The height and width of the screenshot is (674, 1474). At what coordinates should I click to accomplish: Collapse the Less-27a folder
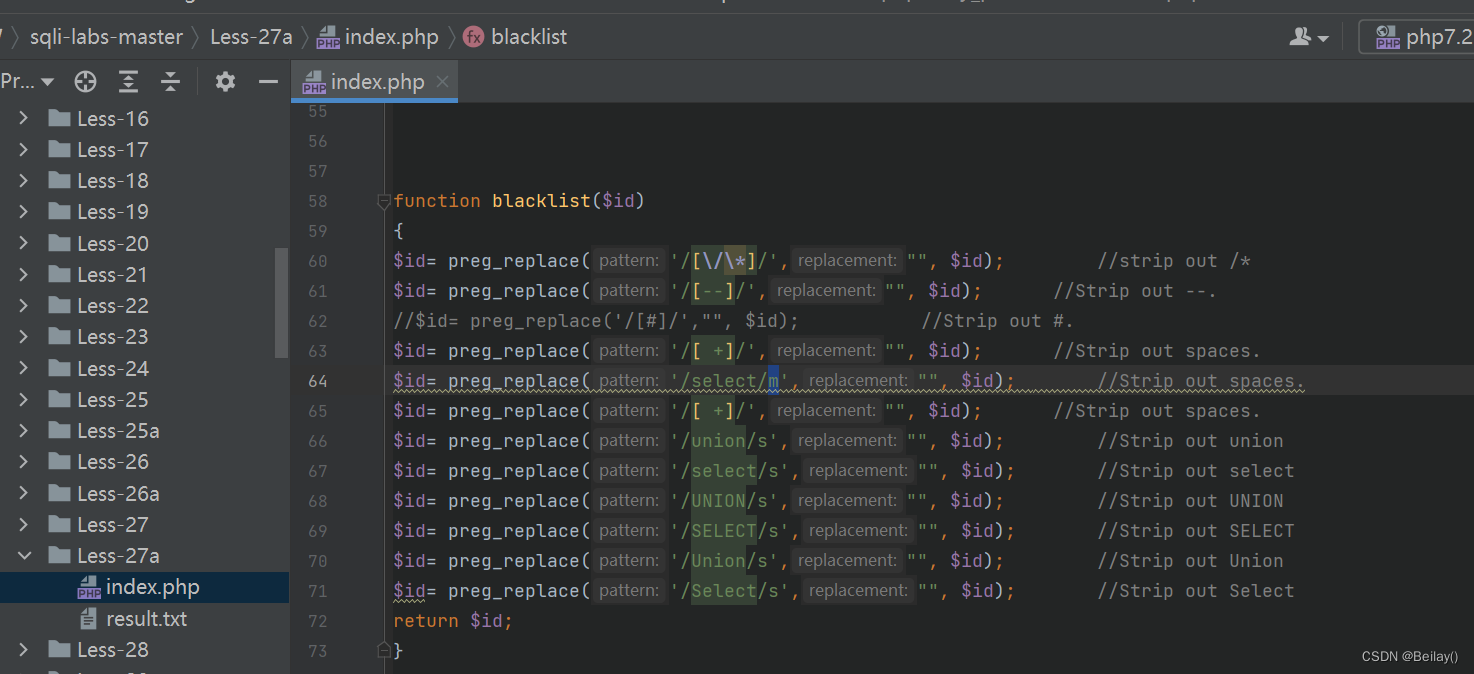[24, 556]
